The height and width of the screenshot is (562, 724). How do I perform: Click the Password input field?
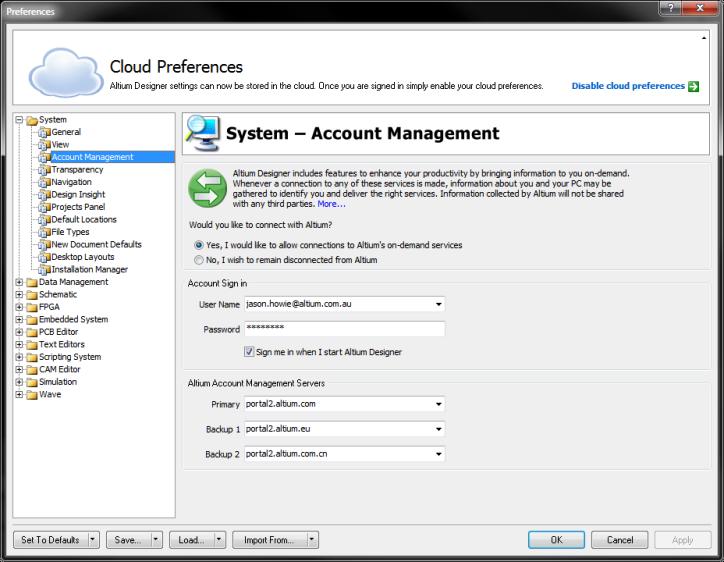coord(344,329)
